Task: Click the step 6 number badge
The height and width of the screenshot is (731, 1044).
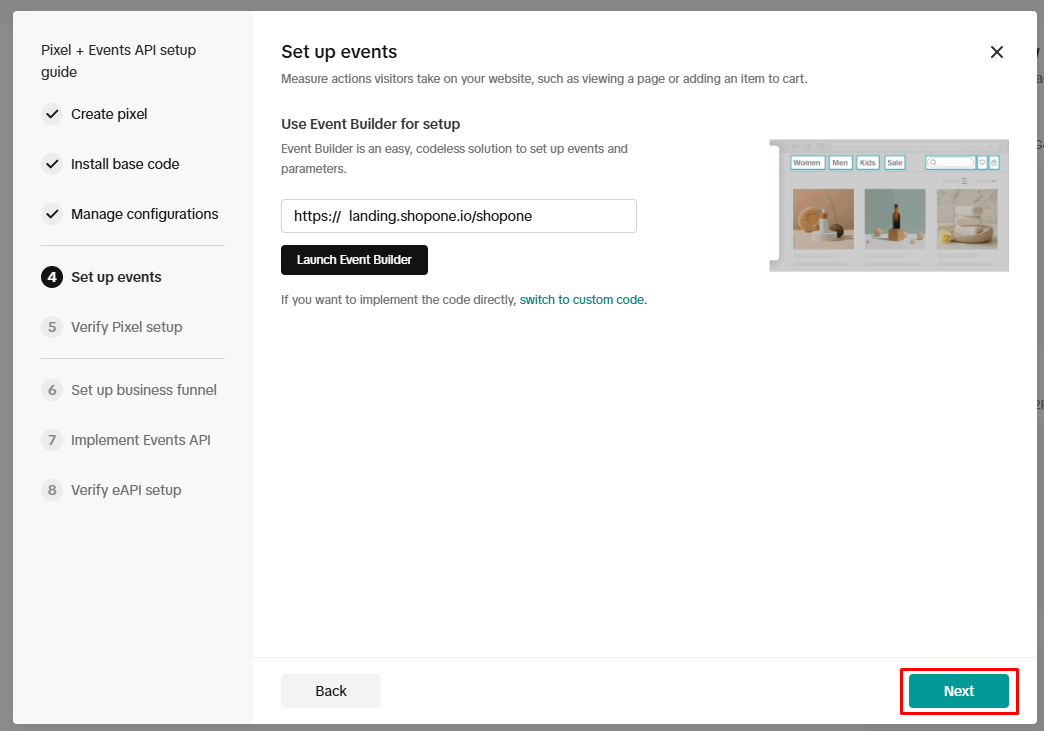Action: [52, 390]
